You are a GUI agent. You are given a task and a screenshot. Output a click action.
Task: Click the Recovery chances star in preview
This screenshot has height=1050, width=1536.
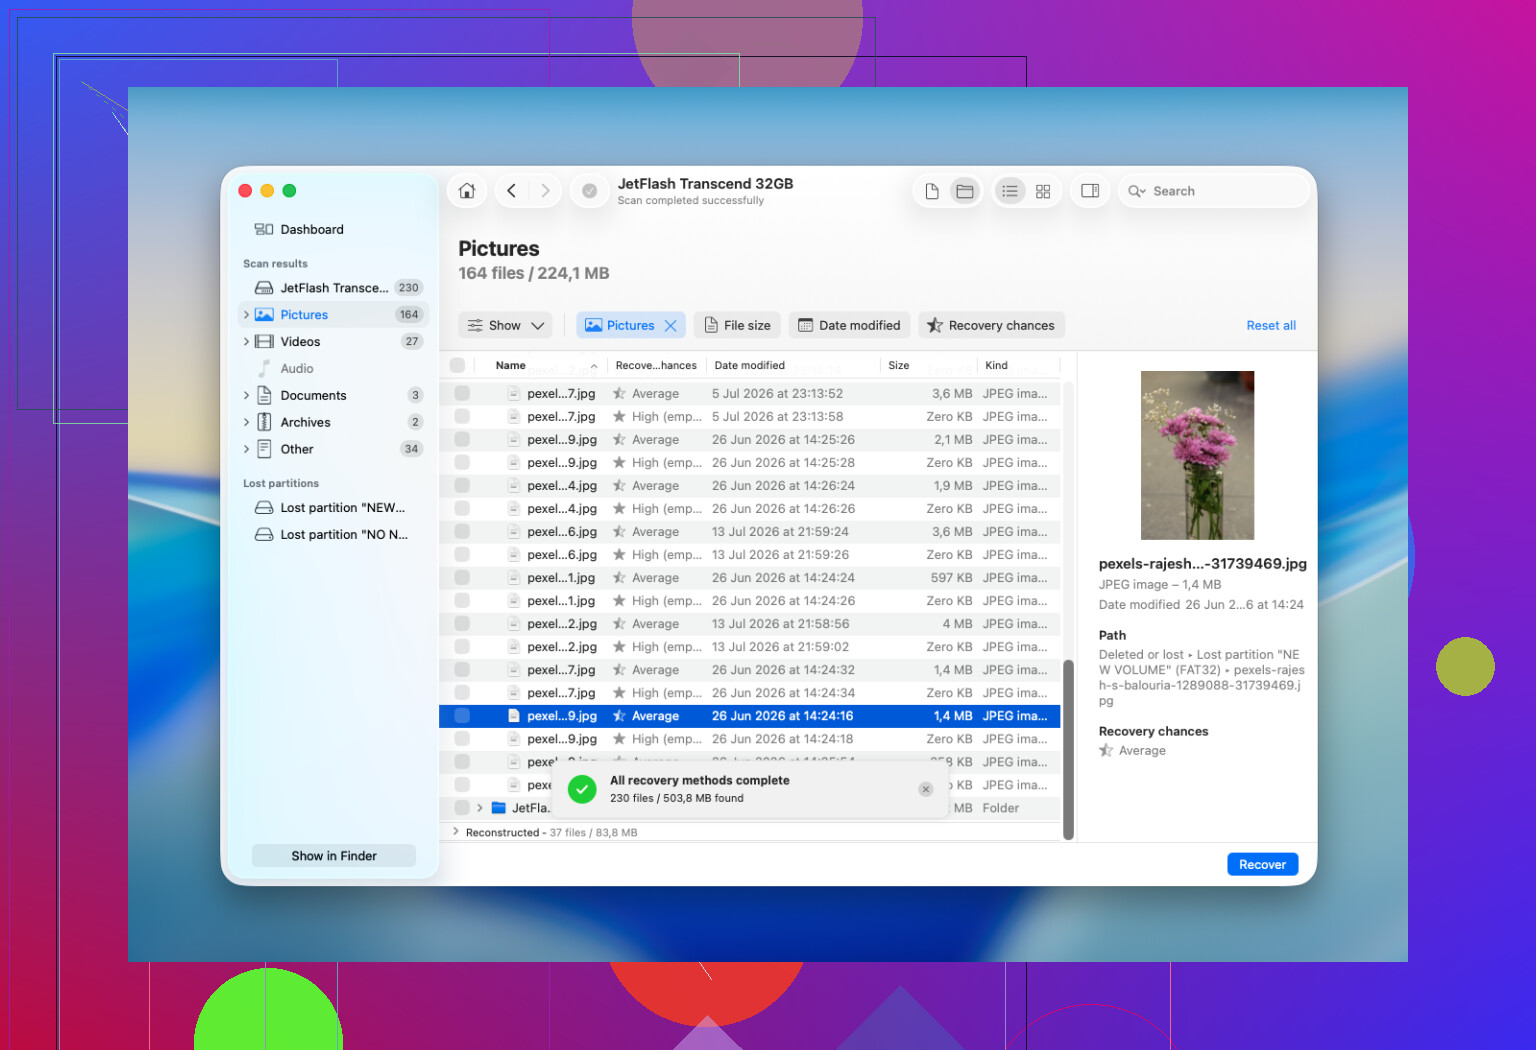pyautogui.click(x=1106, y=751)
